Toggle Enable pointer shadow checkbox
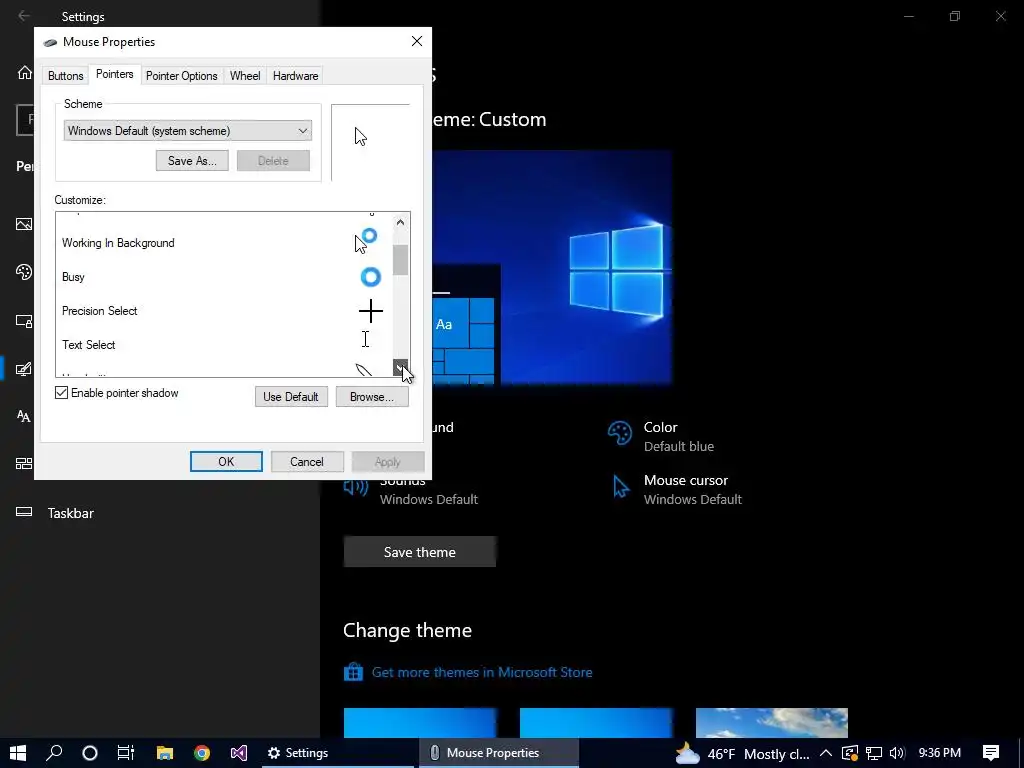Image resolution: width=1024 pixels, height=768 pixels. (x=61, y=392)
